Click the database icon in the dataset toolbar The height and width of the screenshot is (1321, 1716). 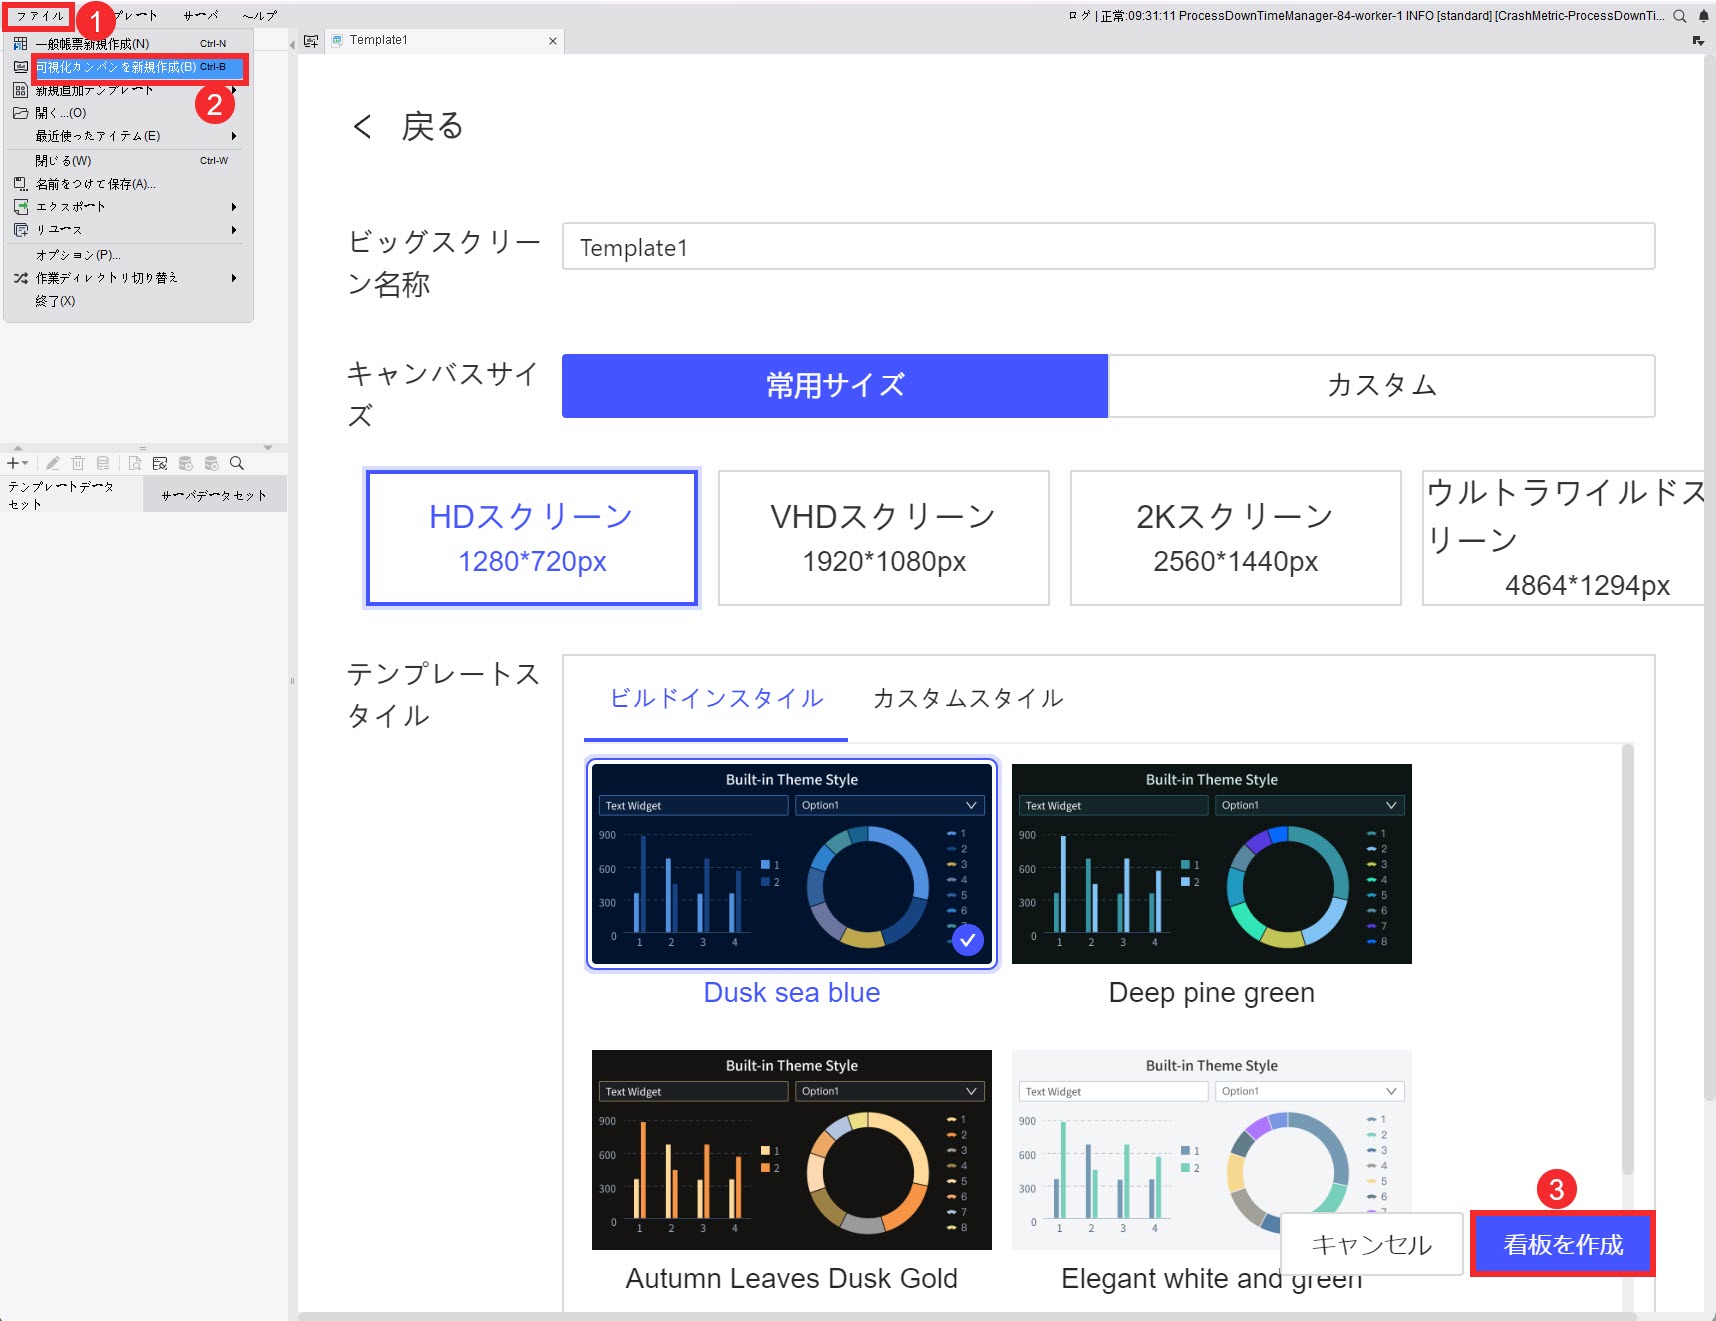point(103,463)
